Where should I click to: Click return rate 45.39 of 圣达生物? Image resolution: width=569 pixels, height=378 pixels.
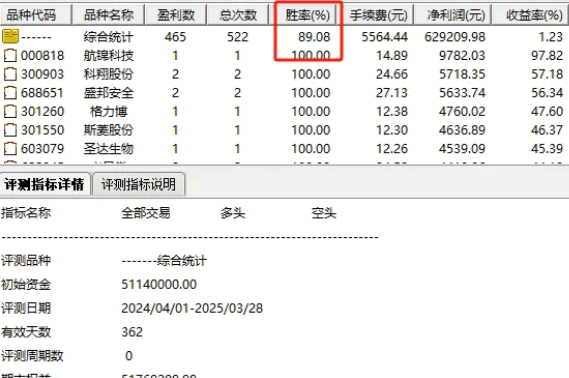[547, 149]
